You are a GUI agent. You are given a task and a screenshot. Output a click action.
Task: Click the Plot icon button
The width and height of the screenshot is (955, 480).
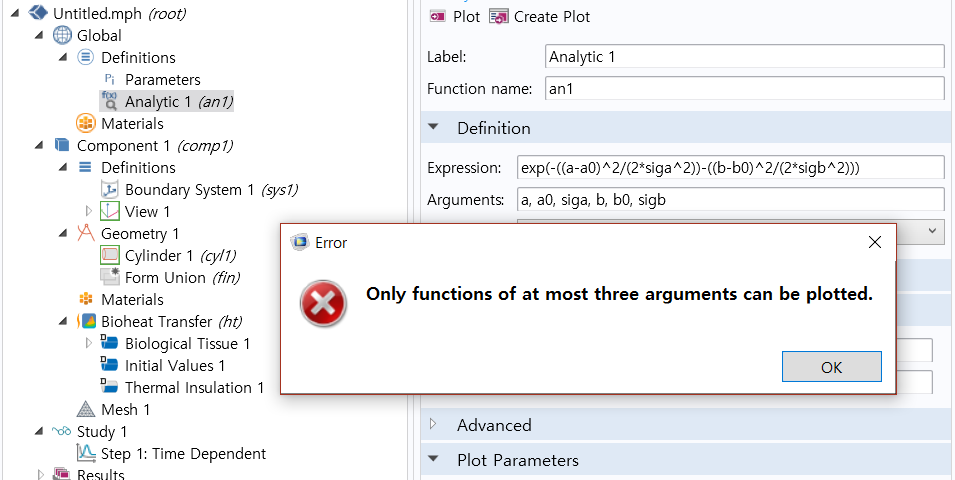[438, 17]
